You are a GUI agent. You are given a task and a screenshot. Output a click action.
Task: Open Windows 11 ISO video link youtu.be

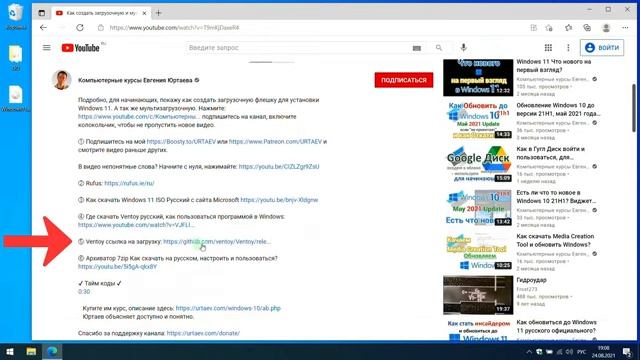tap(279, 200)
